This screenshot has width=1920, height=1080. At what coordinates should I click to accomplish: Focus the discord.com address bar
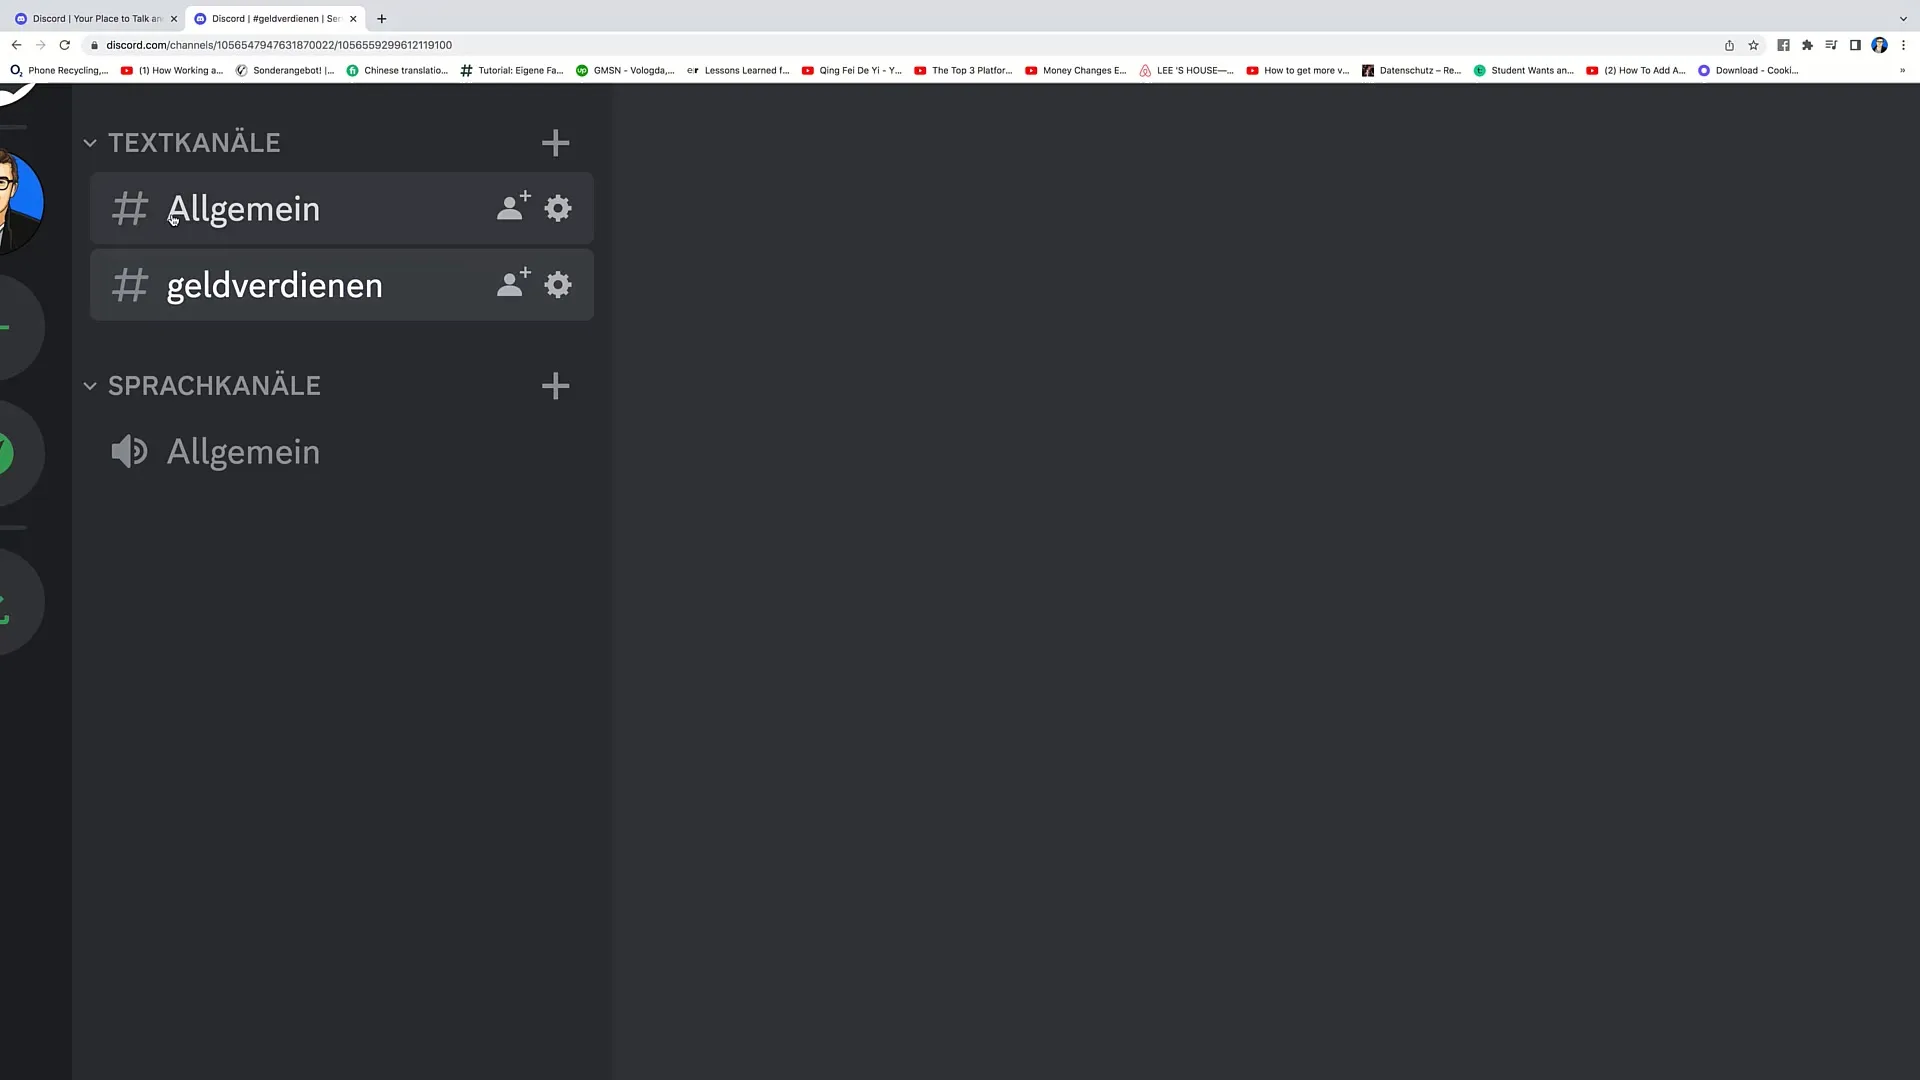pyautogui.click(x=900, y=45)
